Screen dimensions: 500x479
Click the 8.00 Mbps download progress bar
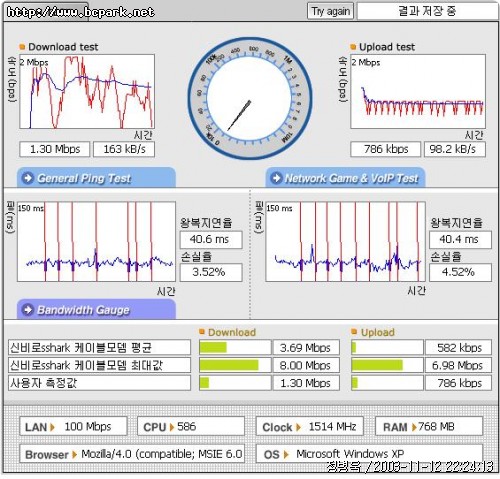(x=235, y=365)
